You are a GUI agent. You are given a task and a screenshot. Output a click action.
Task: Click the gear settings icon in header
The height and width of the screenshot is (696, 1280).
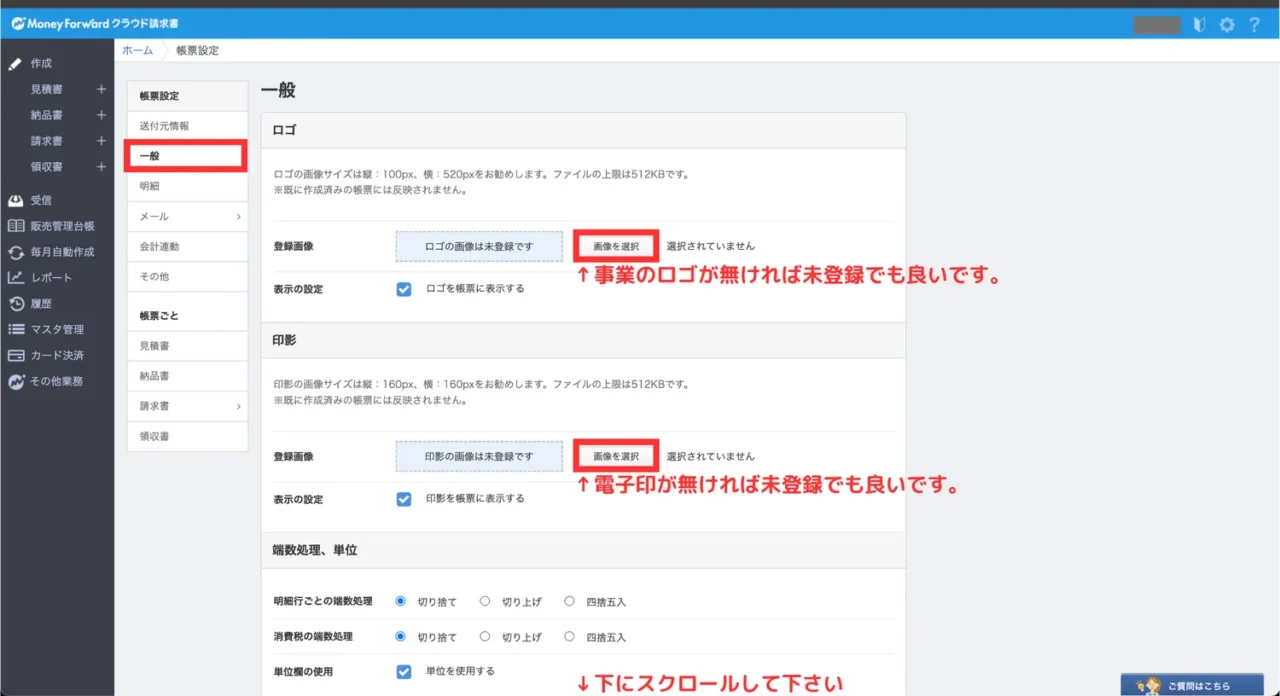[1227, 25]
